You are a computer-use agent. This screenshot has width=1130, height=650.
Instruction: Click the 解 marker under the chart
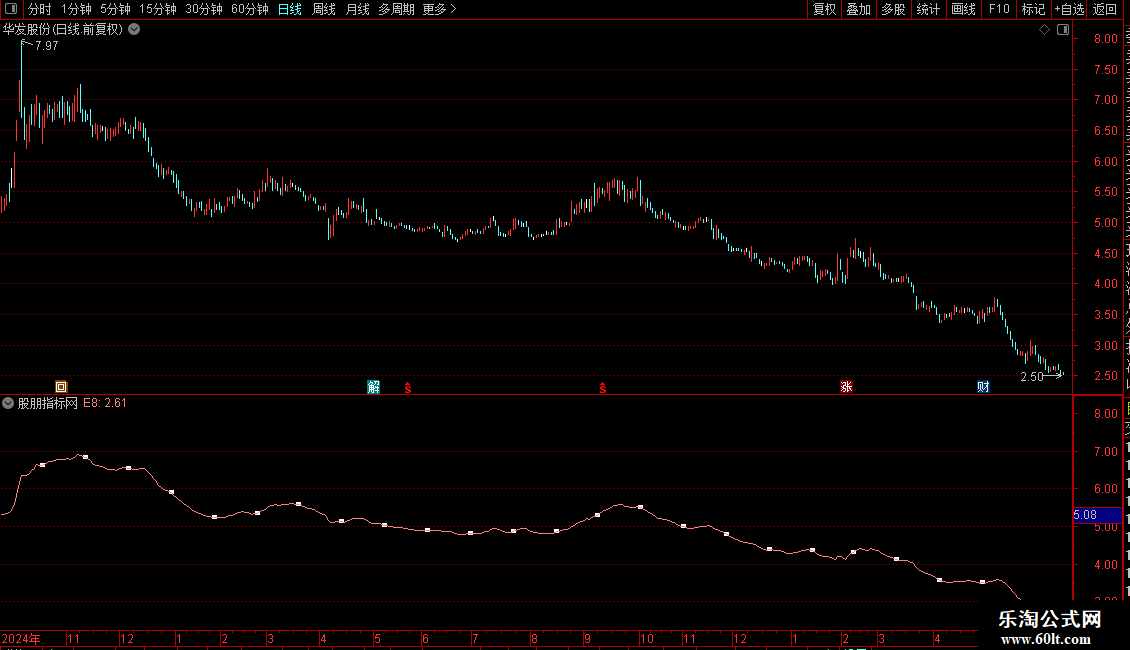click(373, 387)
